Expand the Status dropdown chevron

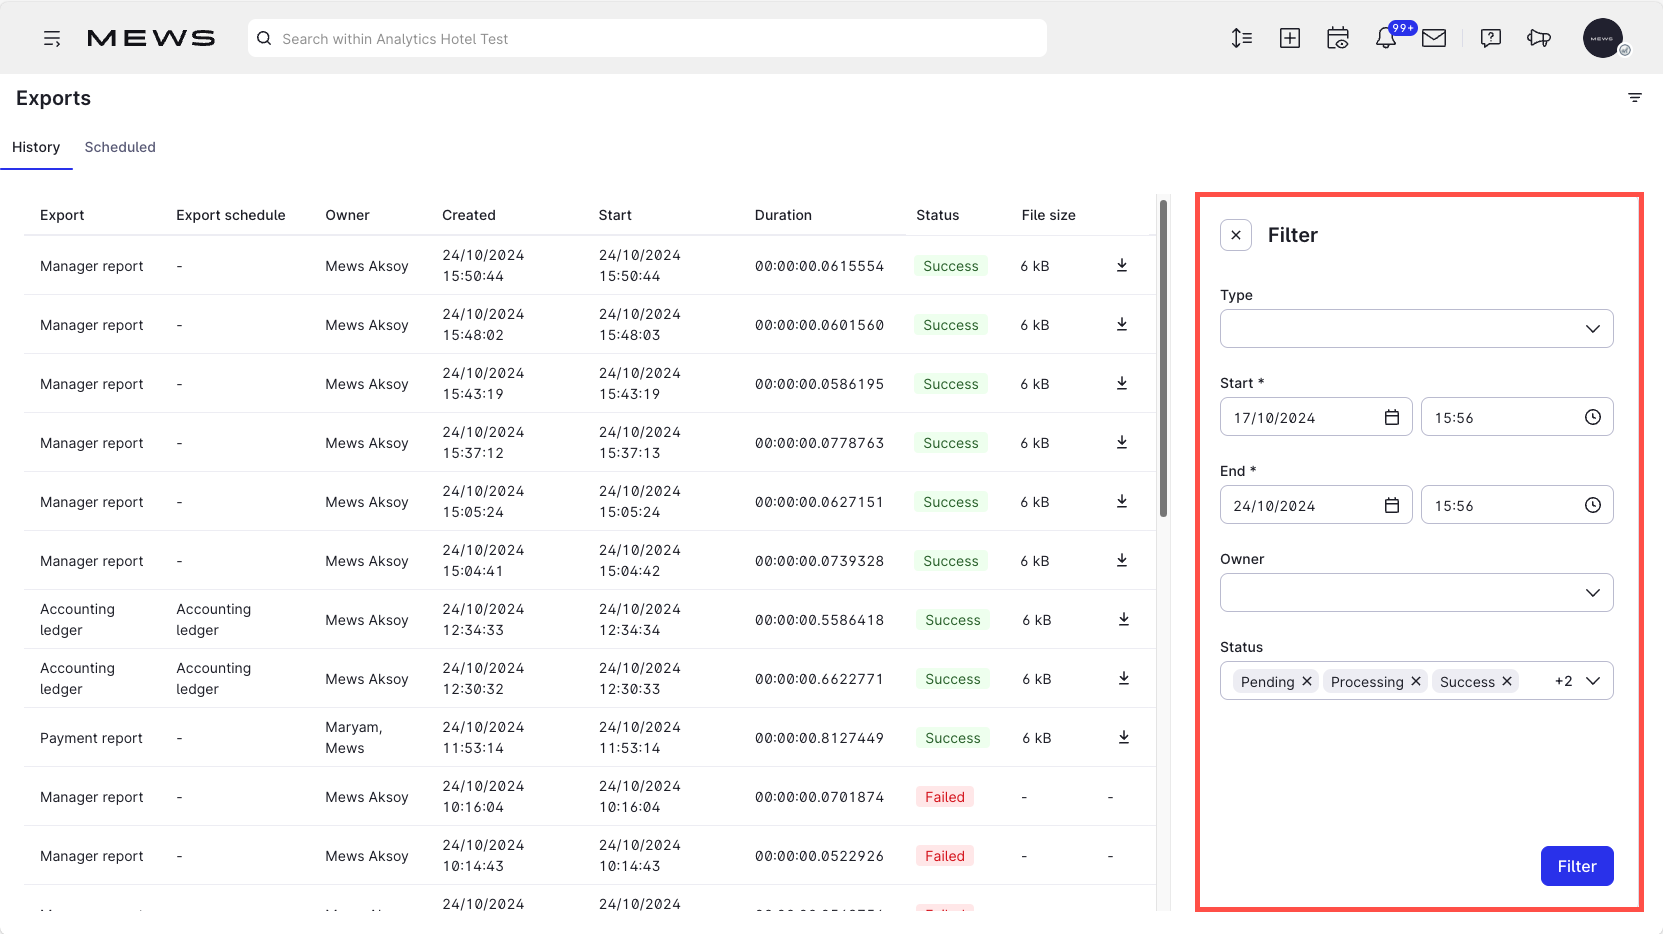pyautogui.click(x=1593, y=681)
